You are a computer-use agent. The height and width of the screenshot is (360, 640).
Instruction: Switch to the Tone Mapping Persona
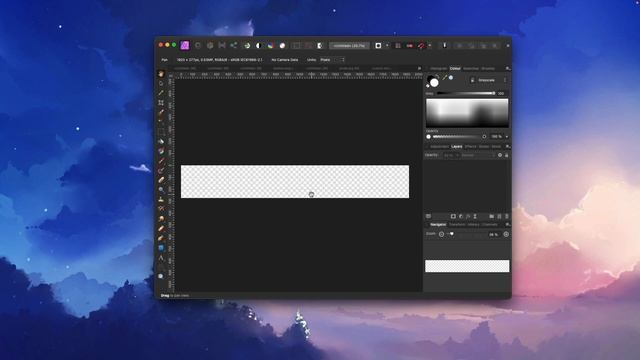(x=222, y=45)
